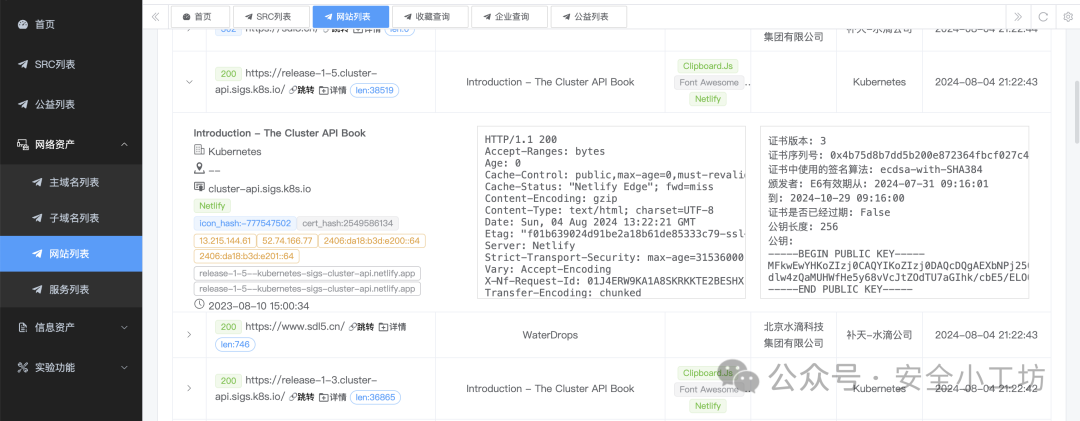The height and width of the screenshot is (421, 1080).
Task: Click 详情 for the www.sdl5.cn site
Action: 392,327
